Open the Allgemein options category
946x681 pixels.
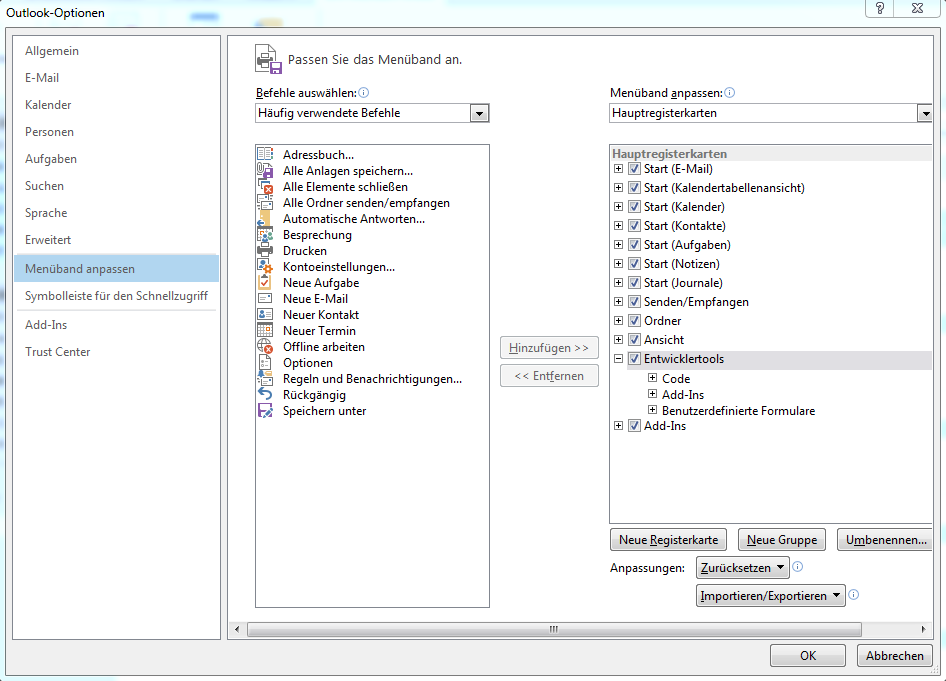click(x=116, y=51)
